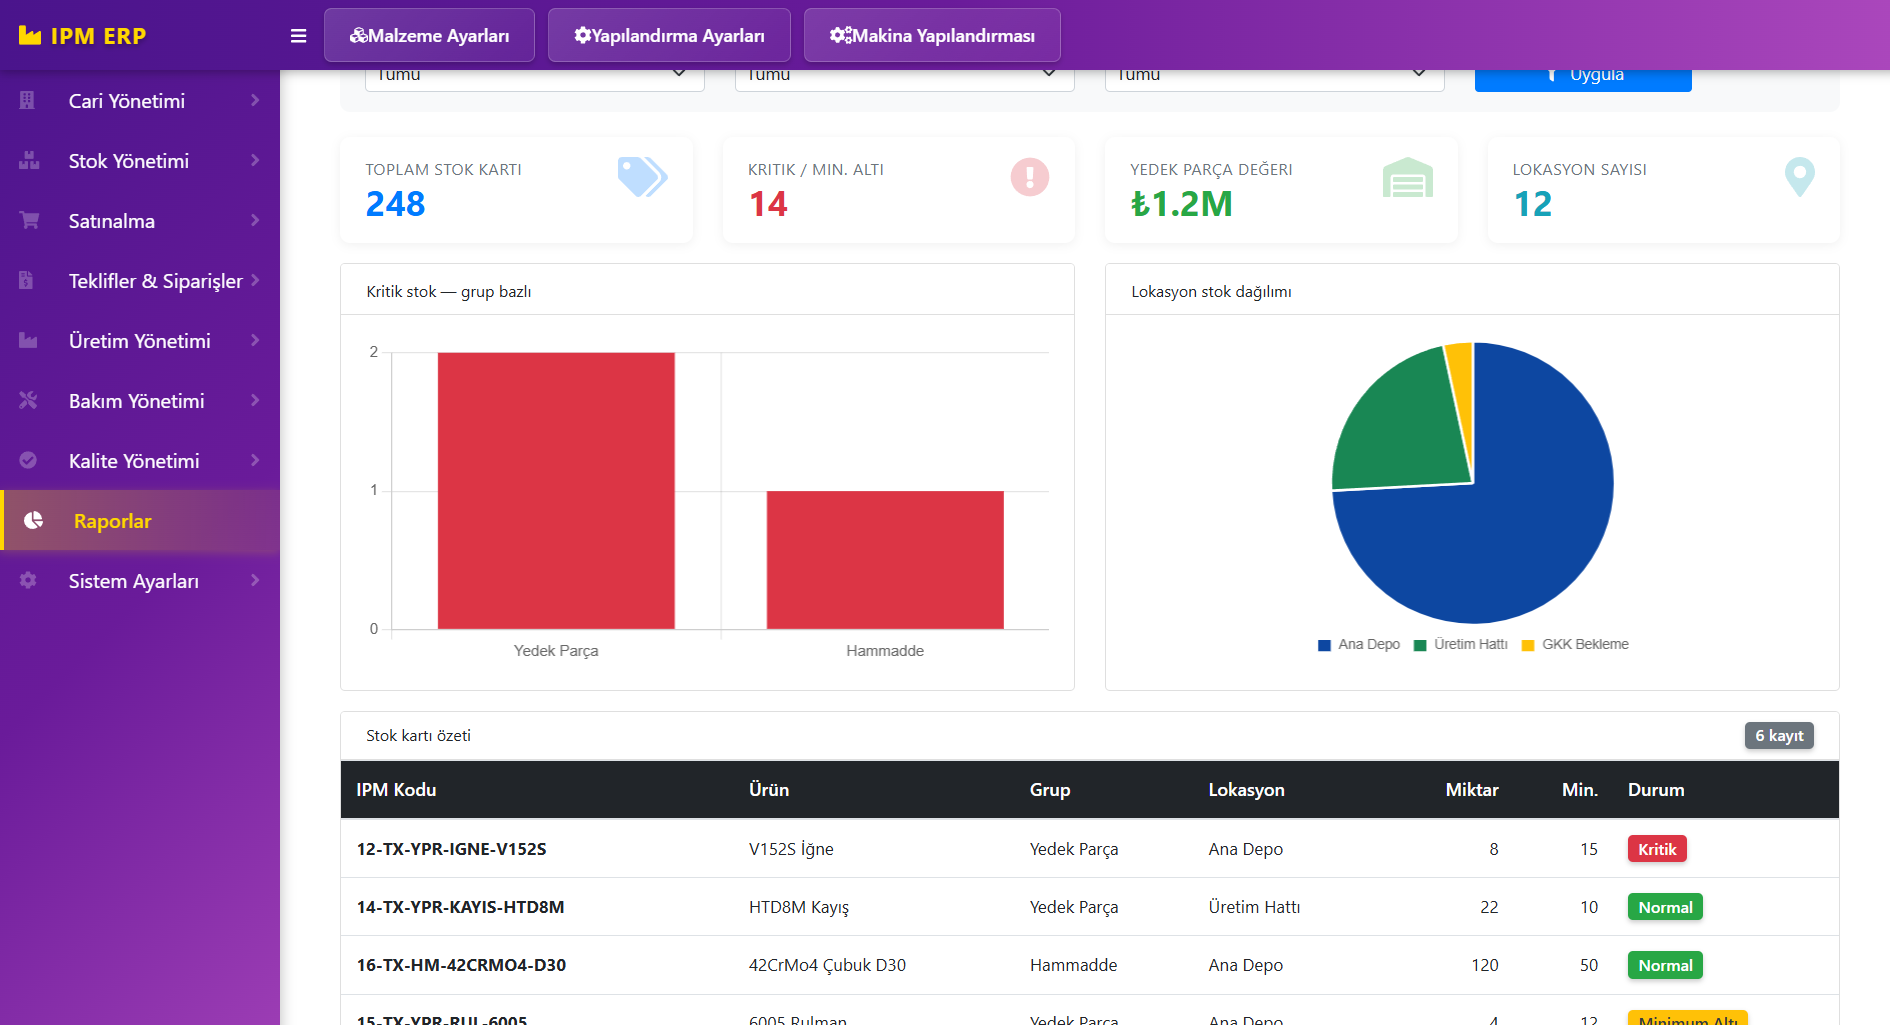
Task: Click the IPM Kodu column header
Action: (396, 790)
